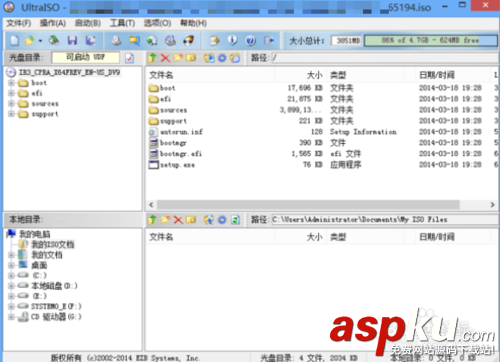Open the dropdown arrow beside Open icon
The image size is (500, 362).
[x=40, y=41]
